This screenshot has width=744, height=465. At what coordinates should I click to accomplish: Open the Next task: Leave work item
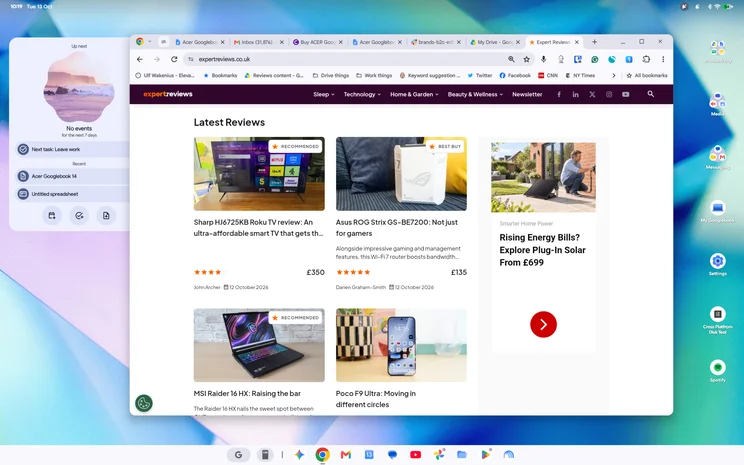(x=72, y=149)
